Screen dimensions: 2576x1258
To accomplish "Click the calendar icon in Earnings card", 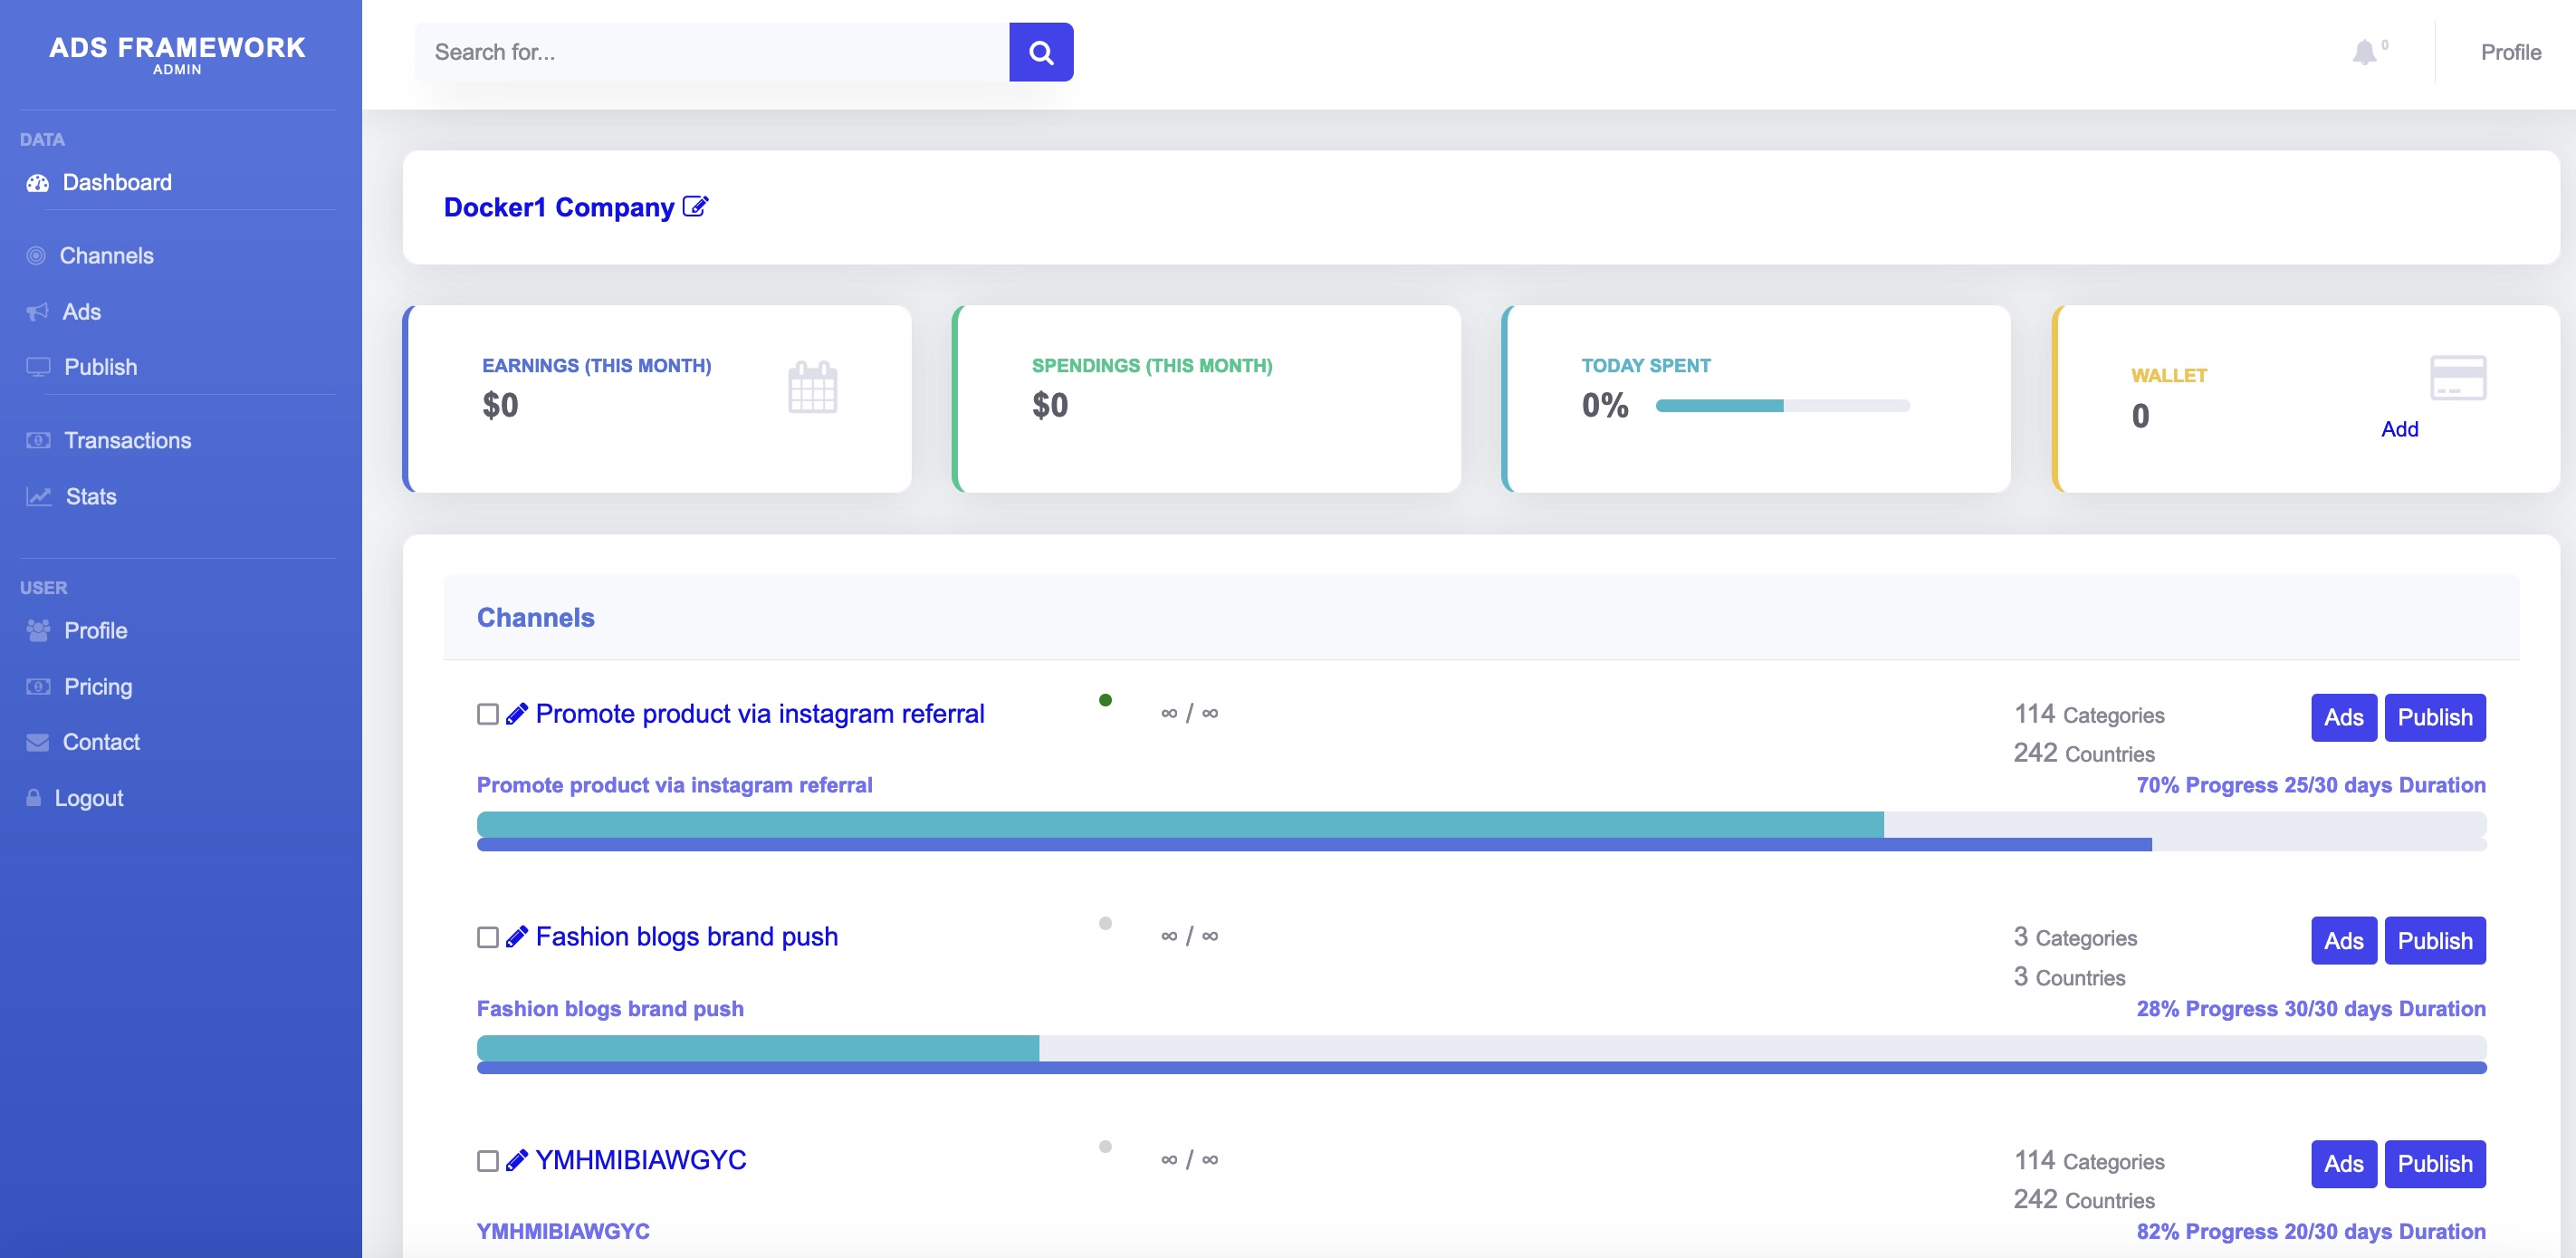I will point(812,387).
